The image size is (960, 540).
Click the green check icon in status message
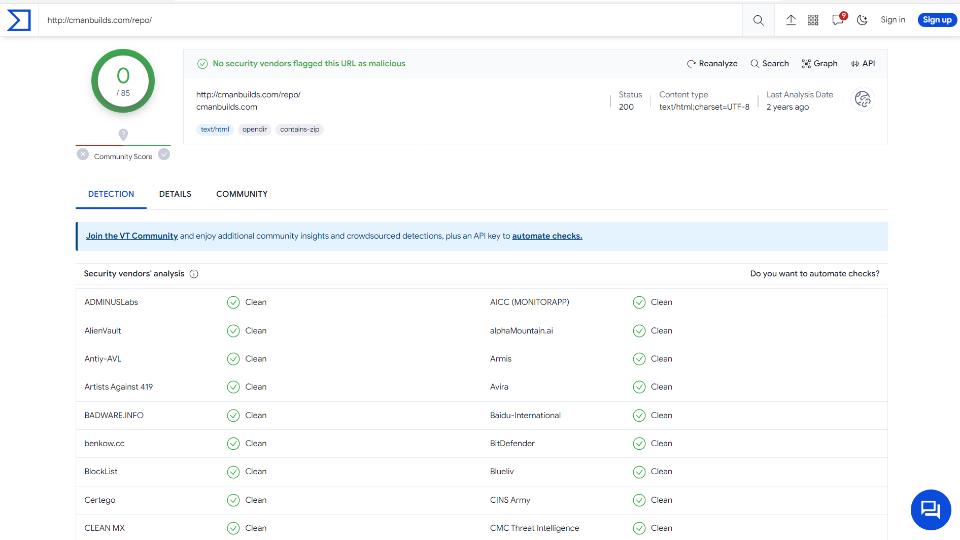tap(202, 64)
